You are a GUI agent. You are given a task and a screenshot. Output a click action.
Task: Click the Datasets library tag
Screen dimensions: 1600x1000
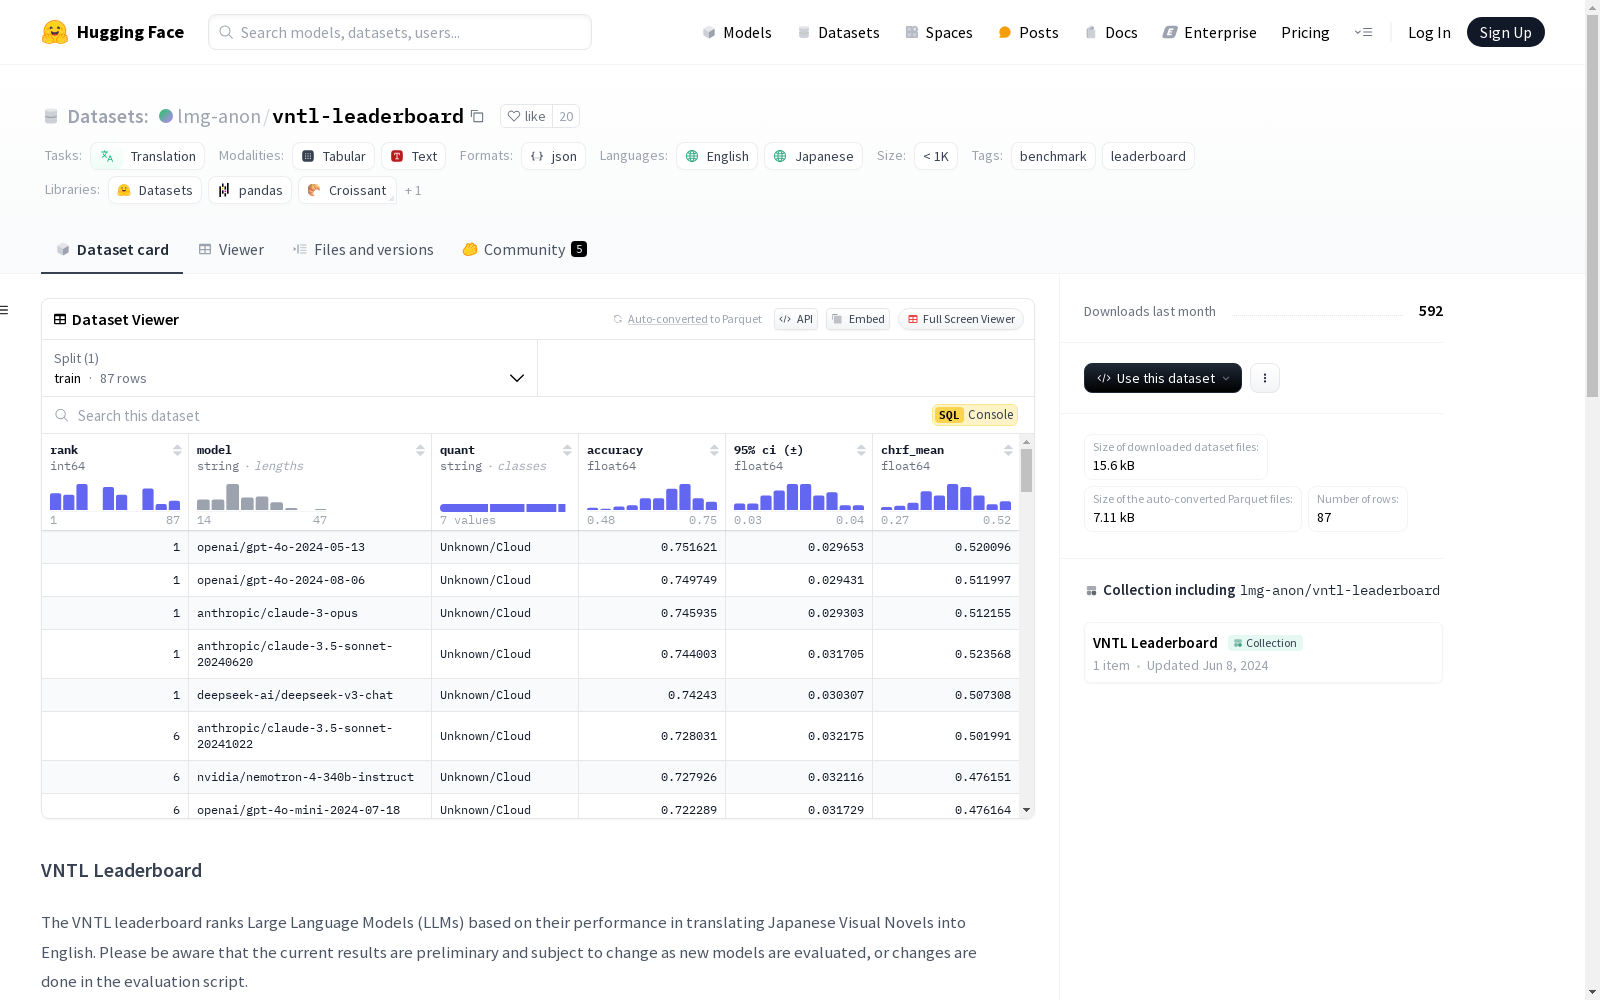pyautogui.click(x=155, y=190)
